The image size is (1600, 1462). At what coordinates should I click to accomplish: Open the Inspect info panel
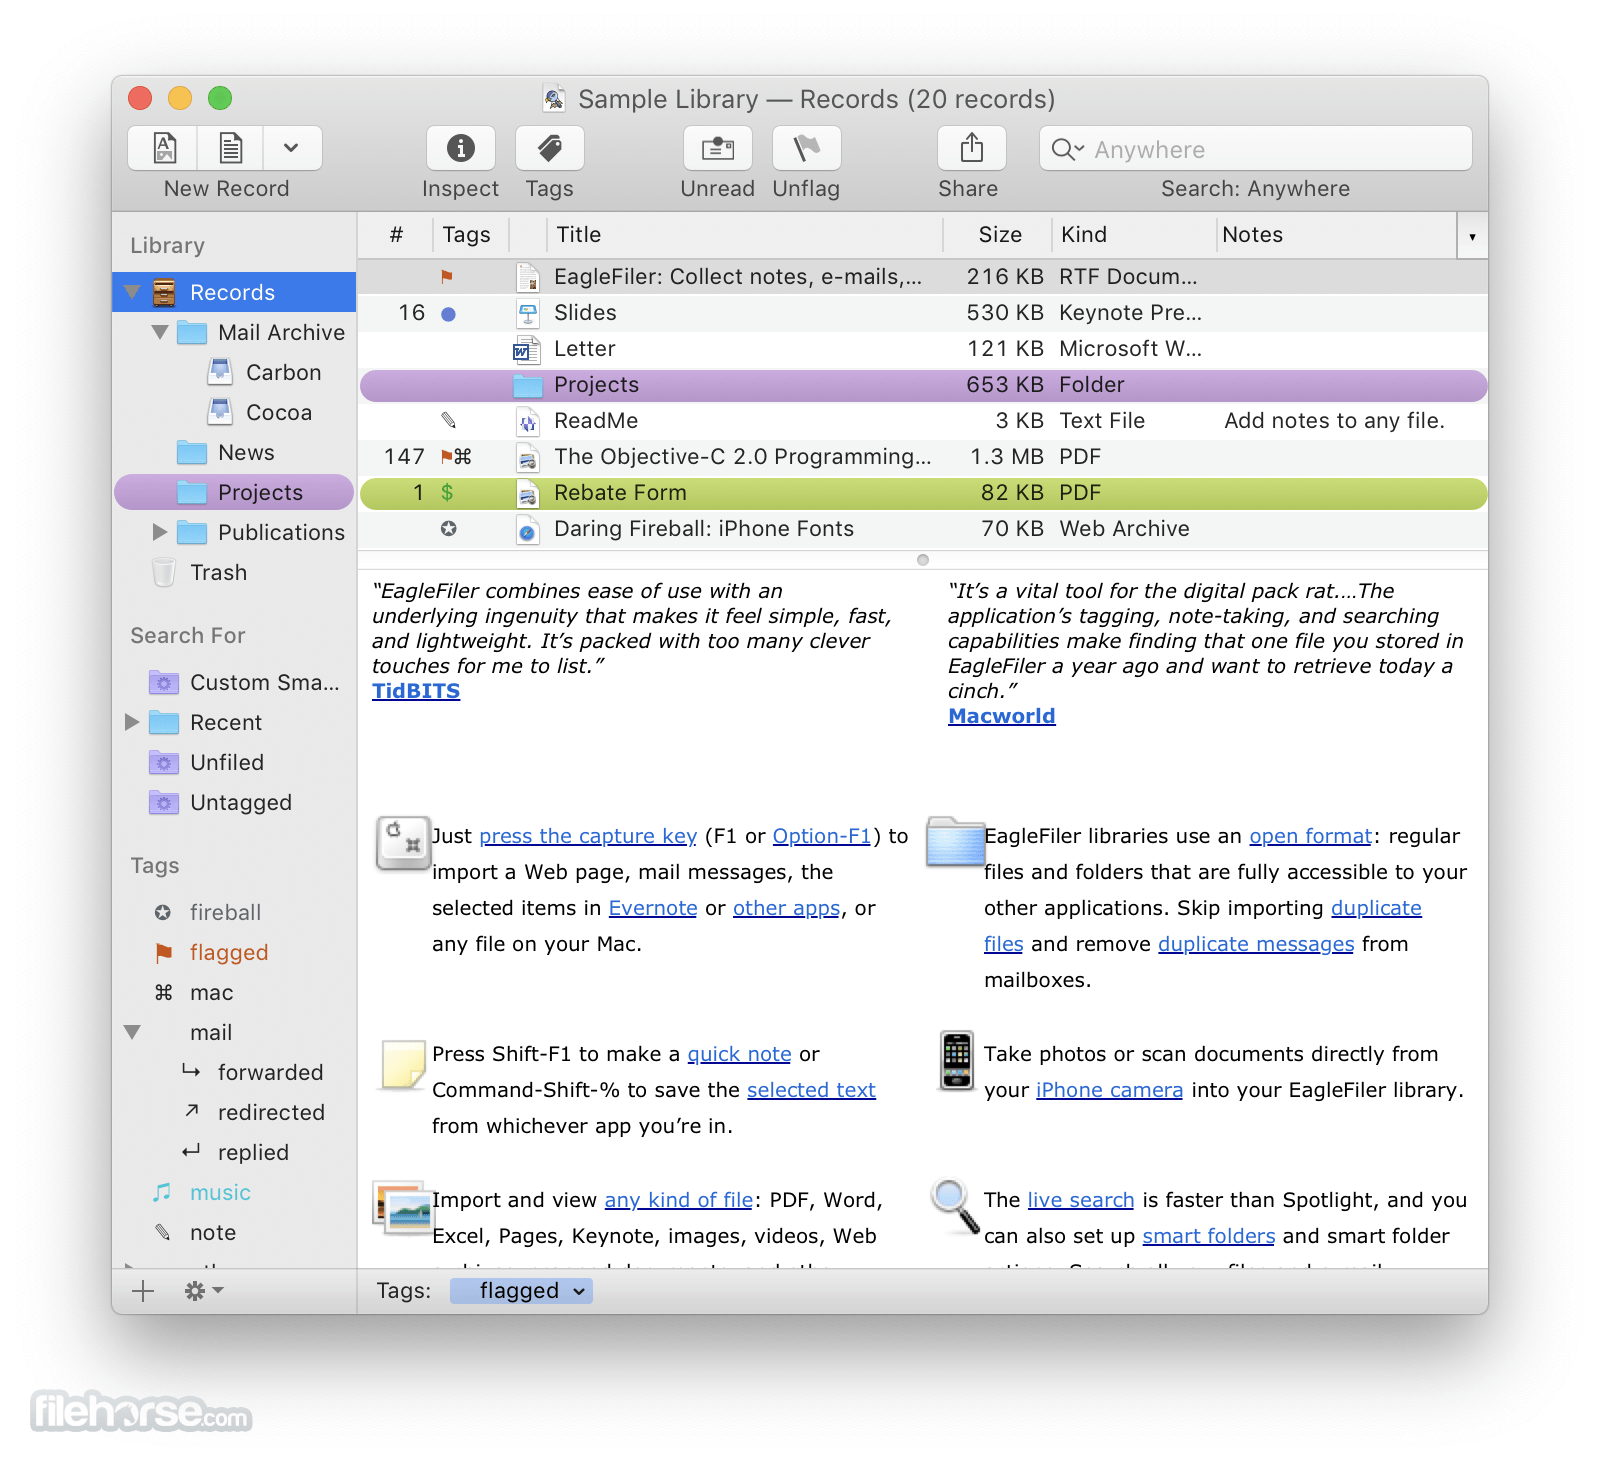[460, 148]
